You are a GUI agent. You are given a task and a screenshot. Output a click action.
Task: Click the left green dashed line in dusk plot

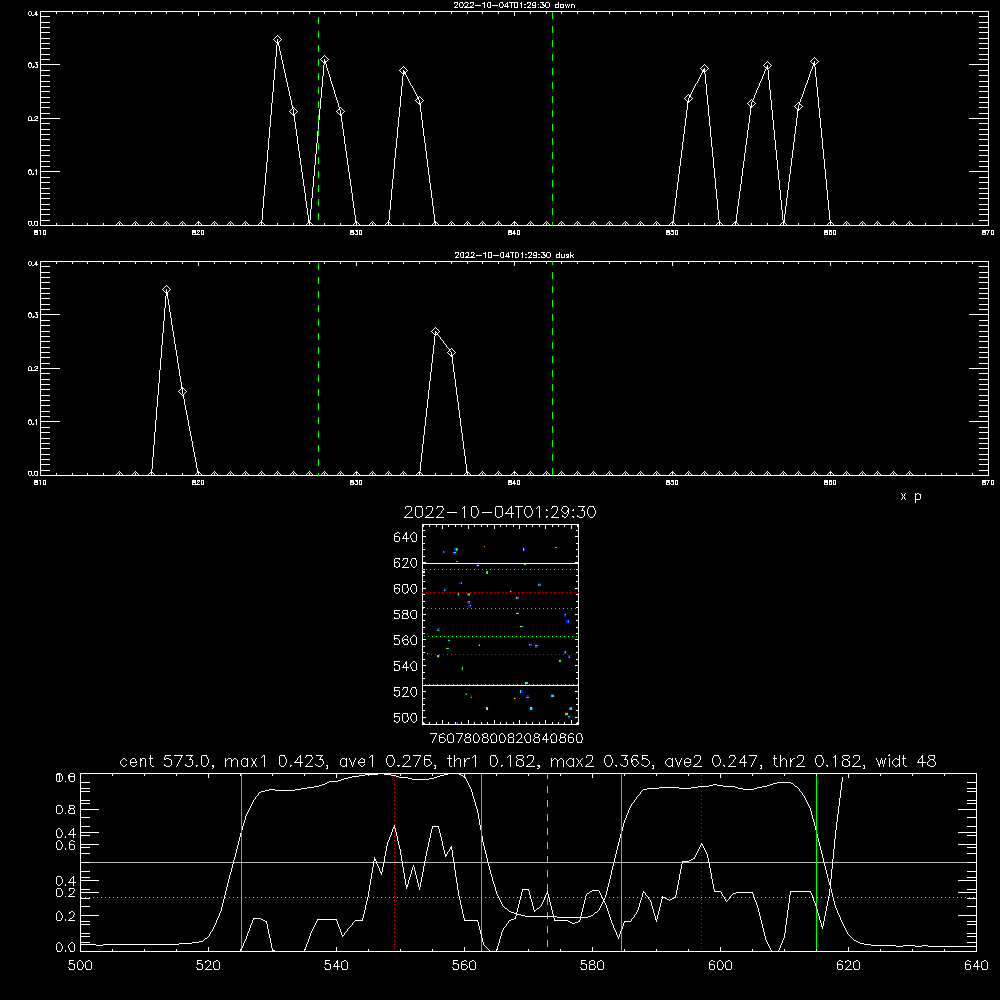coord(318,368)
